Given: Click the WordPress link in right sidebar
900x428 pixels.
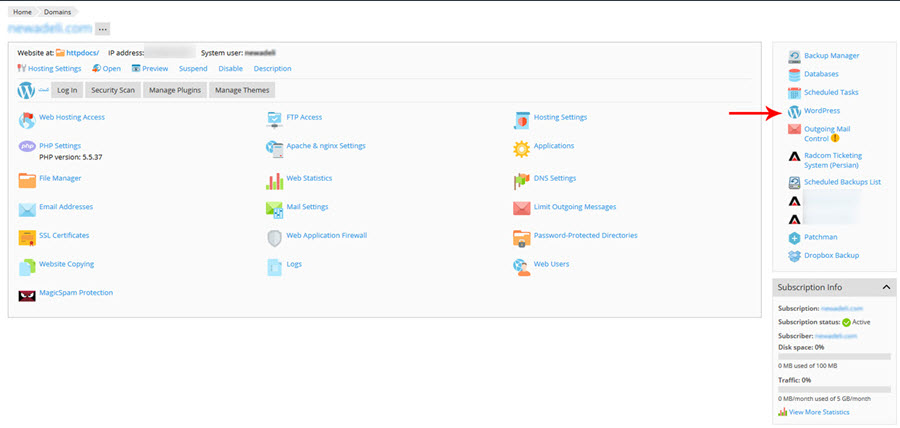Looking at the screenshot, I should click(x=821, y=111).
